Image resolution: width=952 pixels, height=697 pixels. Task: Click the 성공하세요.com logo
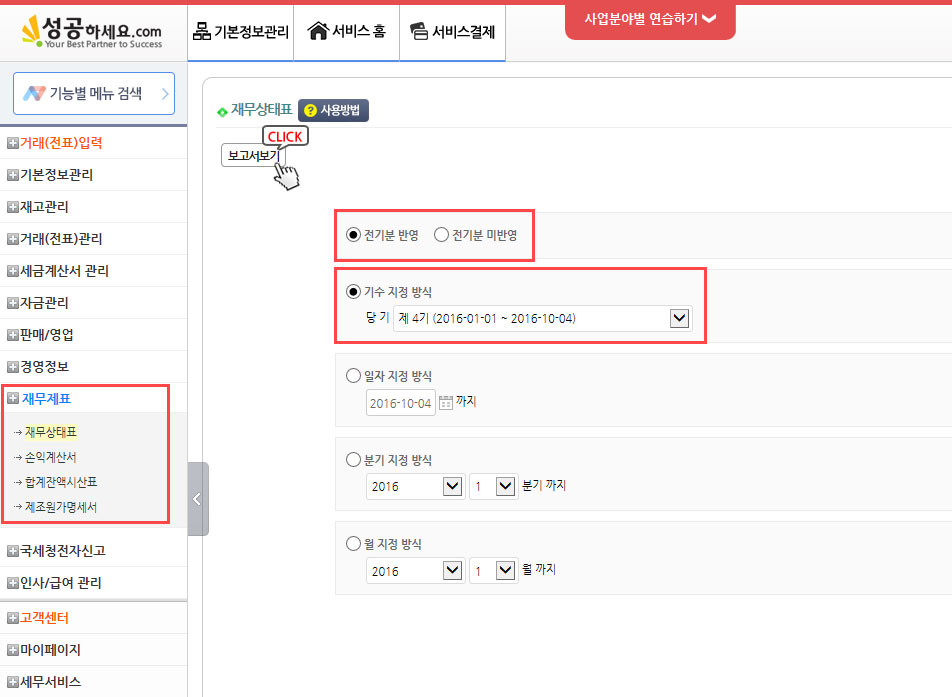pyautogui.click(x=92, y=32)
